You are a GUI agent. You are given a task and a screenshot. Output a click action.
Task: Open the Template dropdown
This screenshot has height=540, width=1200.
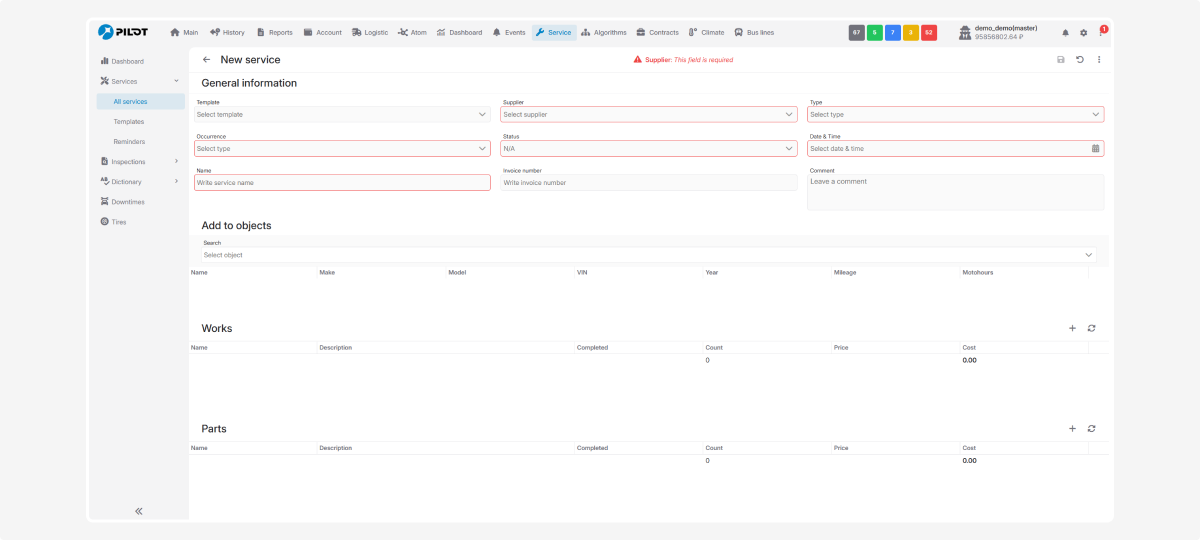(482, 114)
